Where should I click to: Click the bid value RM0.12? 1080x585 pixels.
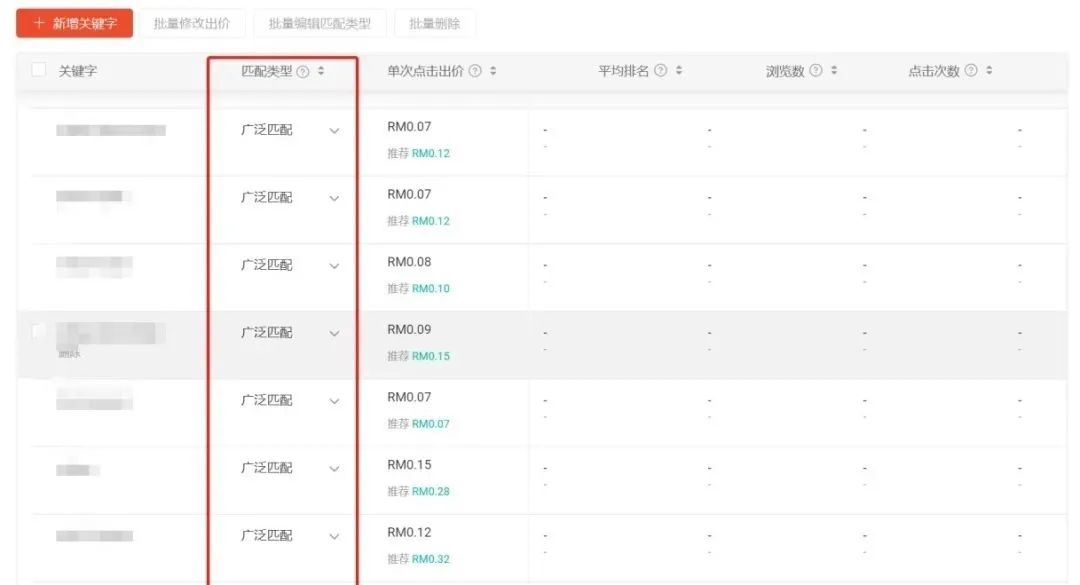409,532
